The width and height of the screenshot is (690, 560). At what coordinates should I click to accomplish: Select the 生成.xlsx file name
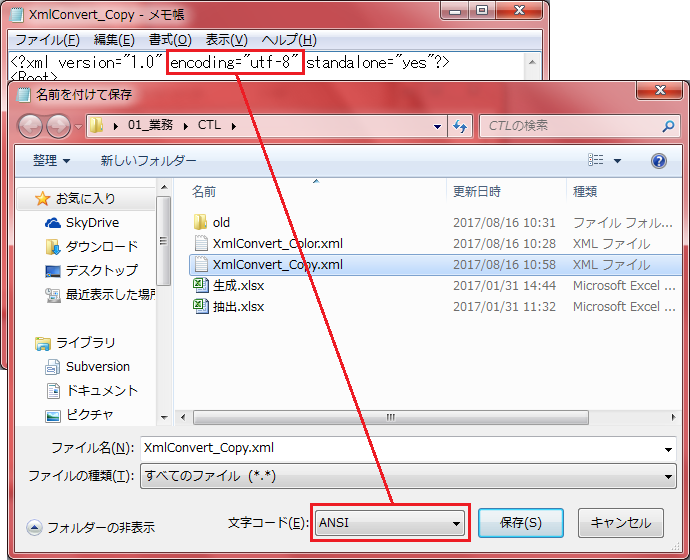(238, 286)
